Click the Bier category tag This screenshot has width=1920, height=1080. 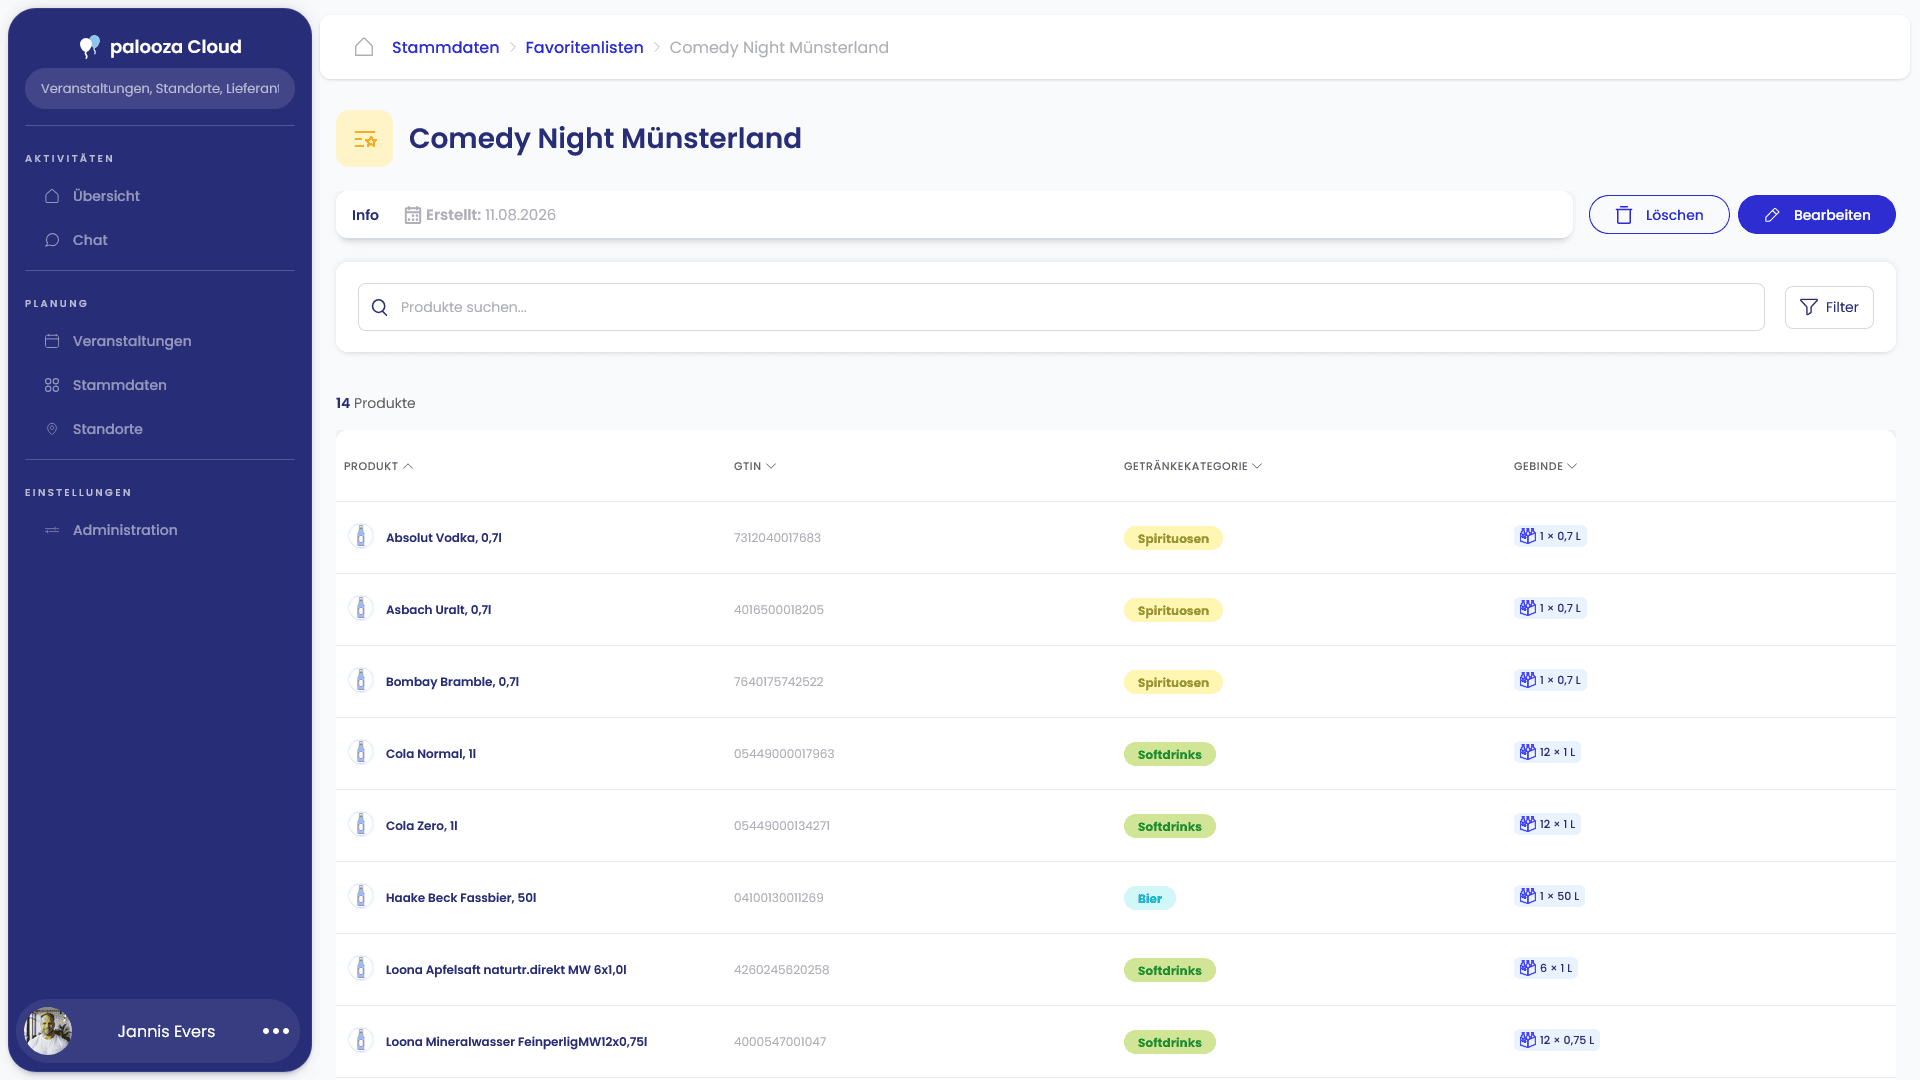coord(1150,898)
